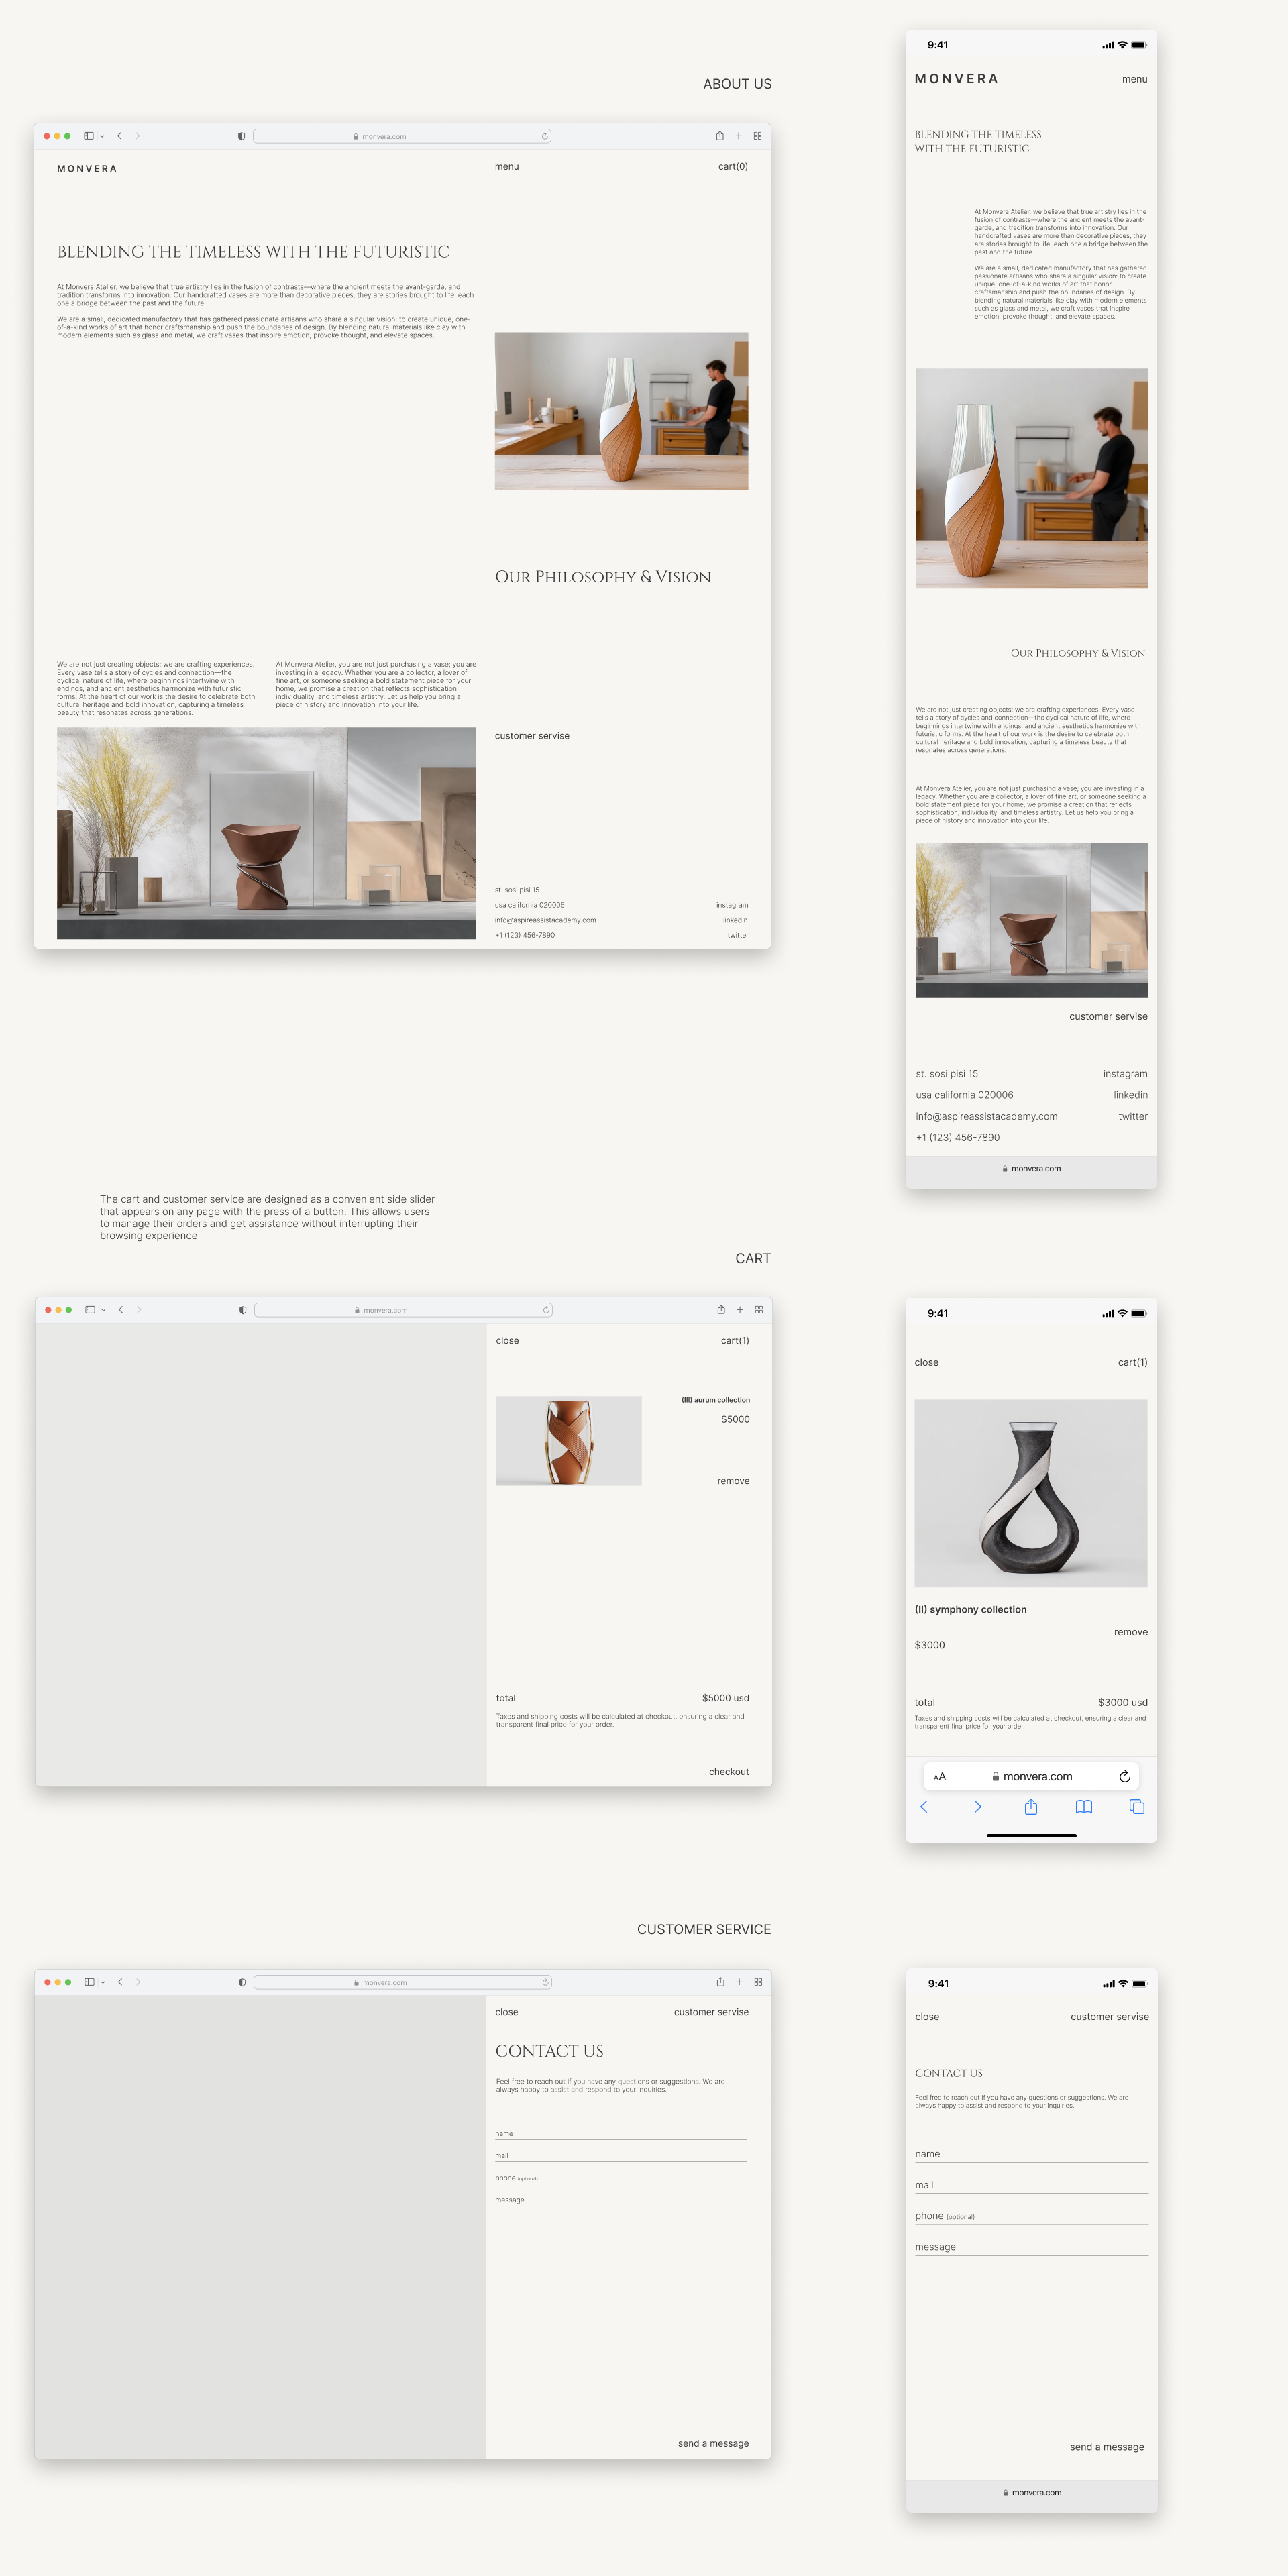Remove the $3000 symphony collection item from the mobile cart
The height and width of the screenshot is (2576, 1288).
(1130, 1632)
